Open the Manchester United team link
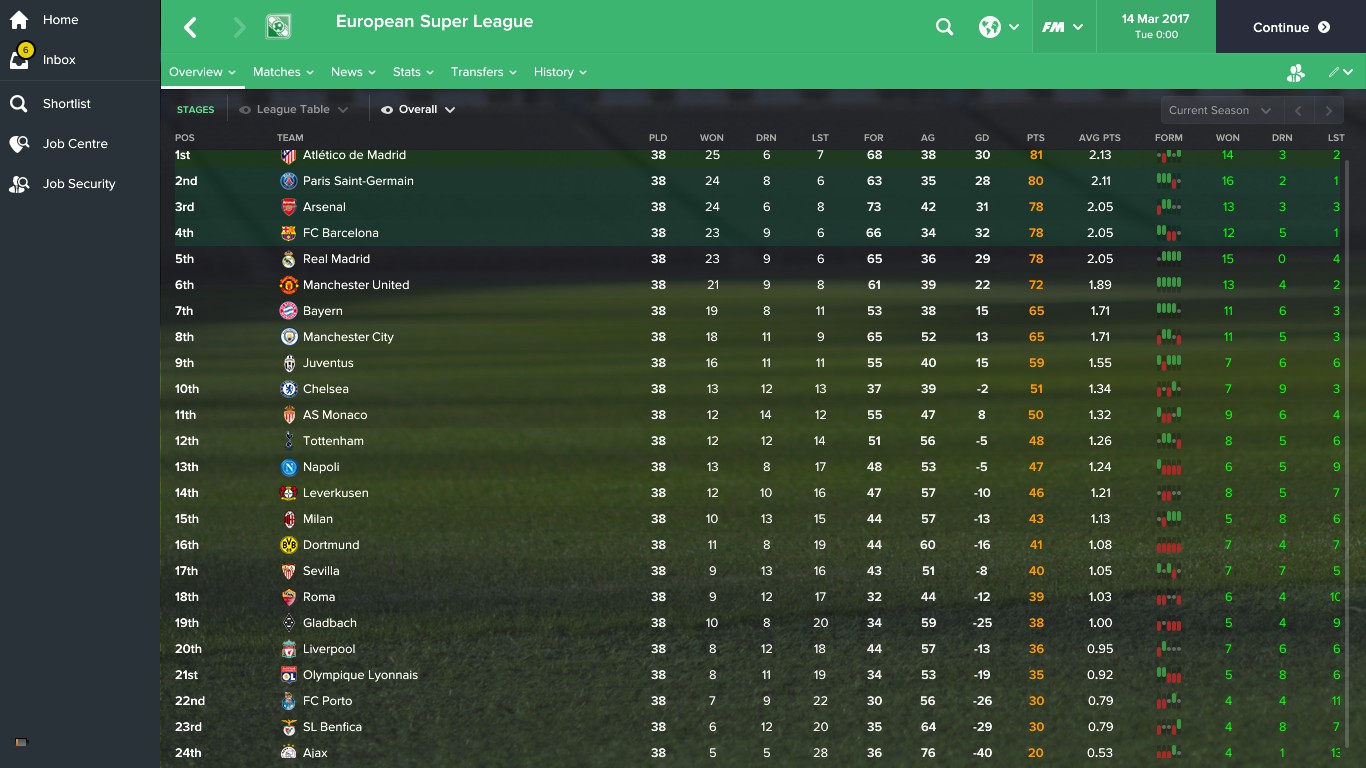The height and width of the screenshot is (768, 1366). [x=356, y=285]
